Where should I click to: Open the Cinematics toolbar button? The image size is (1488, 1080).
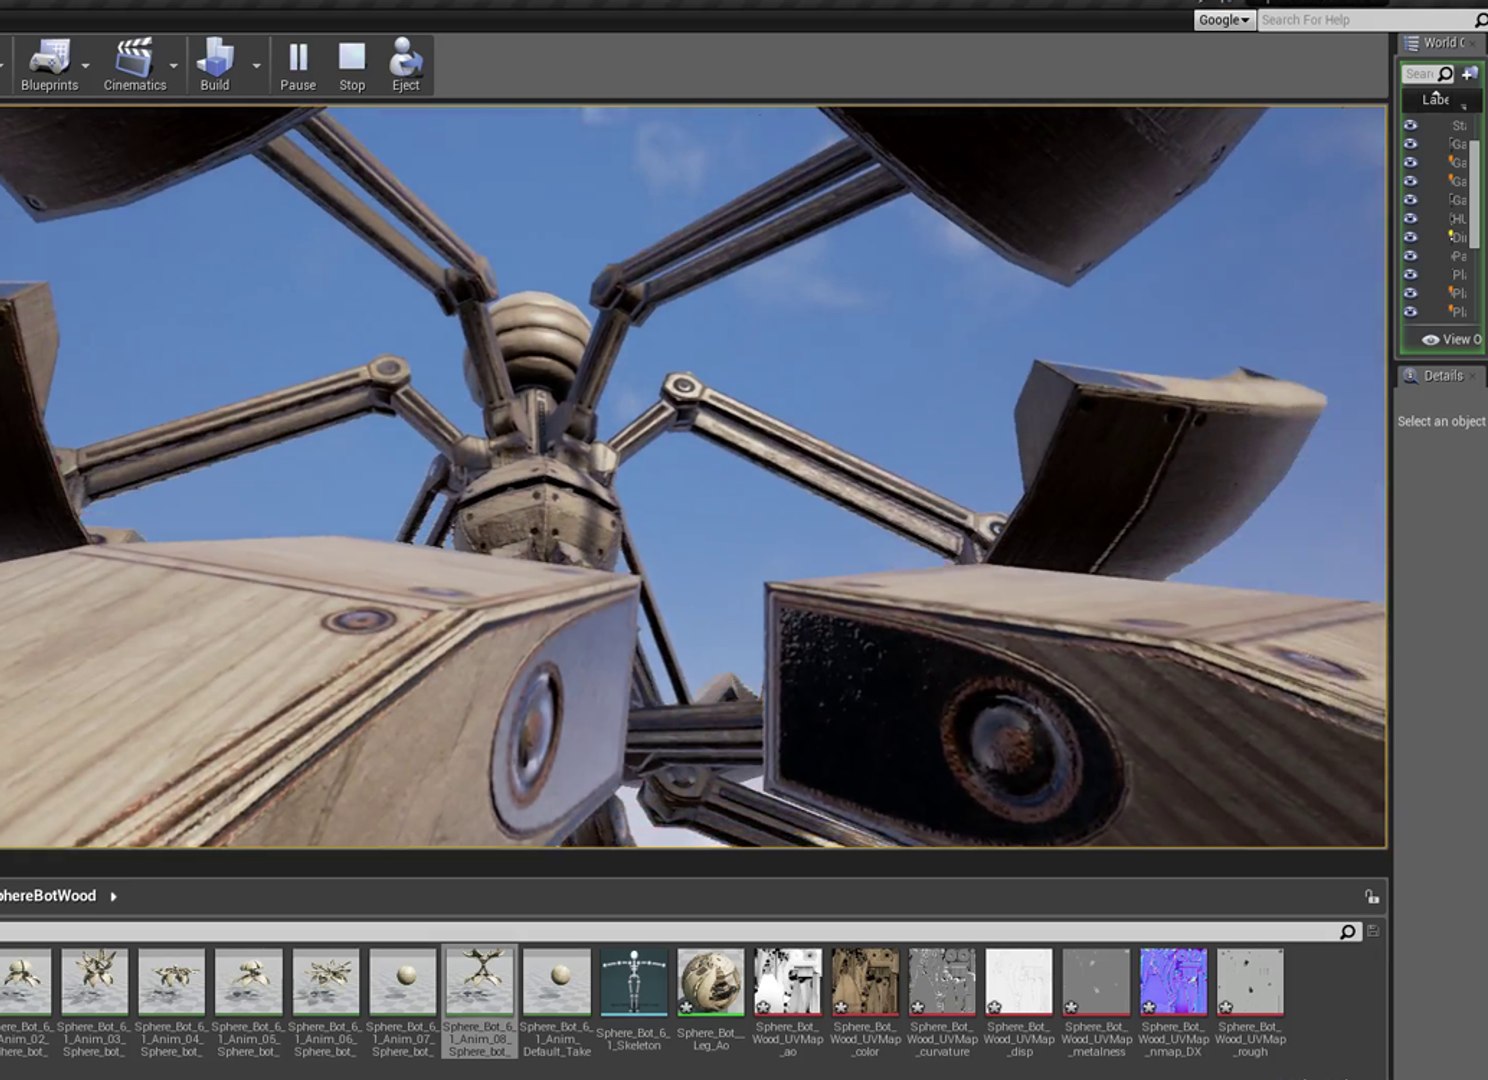coord(135,66)
